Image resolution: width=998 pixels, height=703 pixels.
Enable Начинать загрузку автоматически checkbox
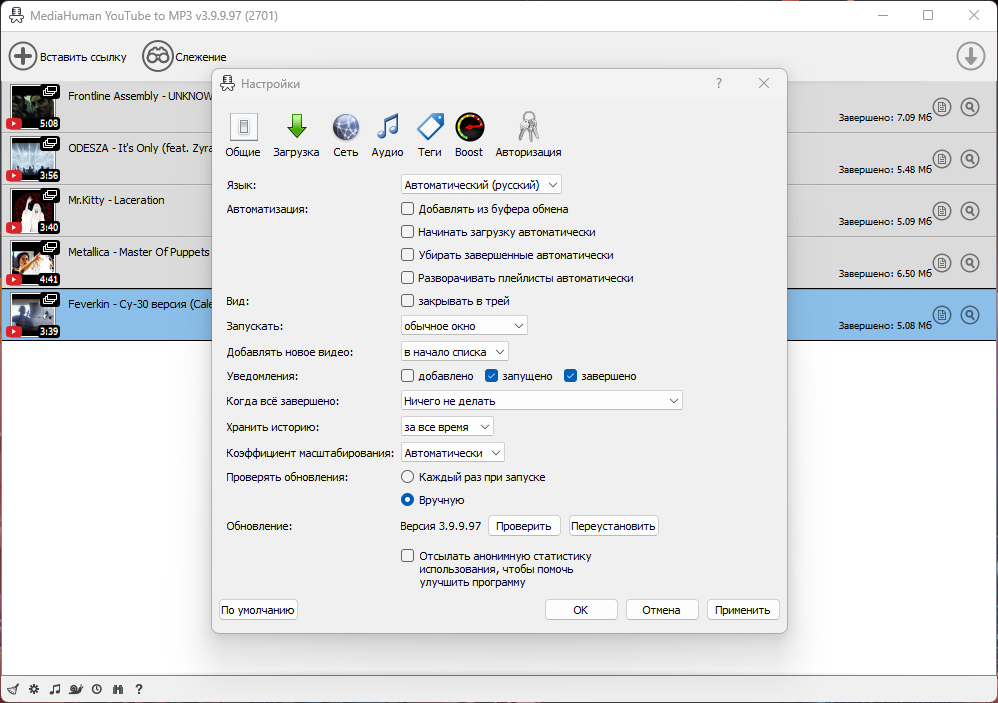407,232
